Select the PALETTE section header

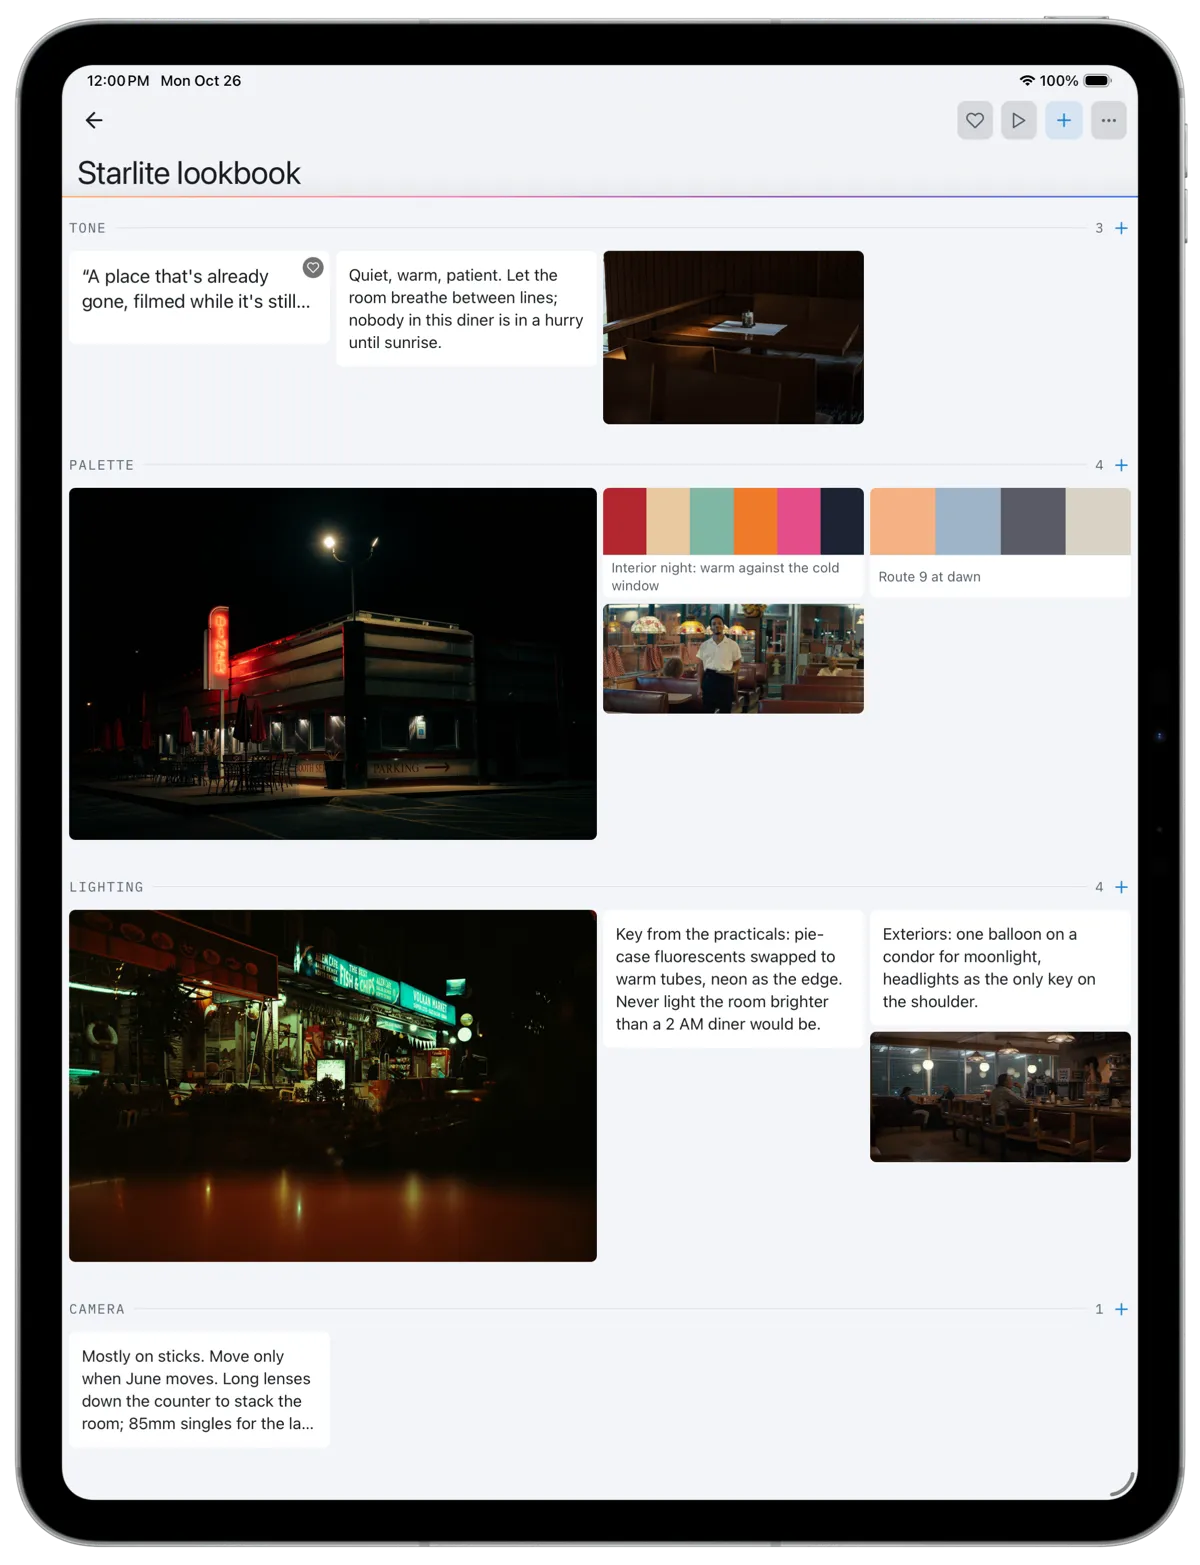(x=101, y=465)
